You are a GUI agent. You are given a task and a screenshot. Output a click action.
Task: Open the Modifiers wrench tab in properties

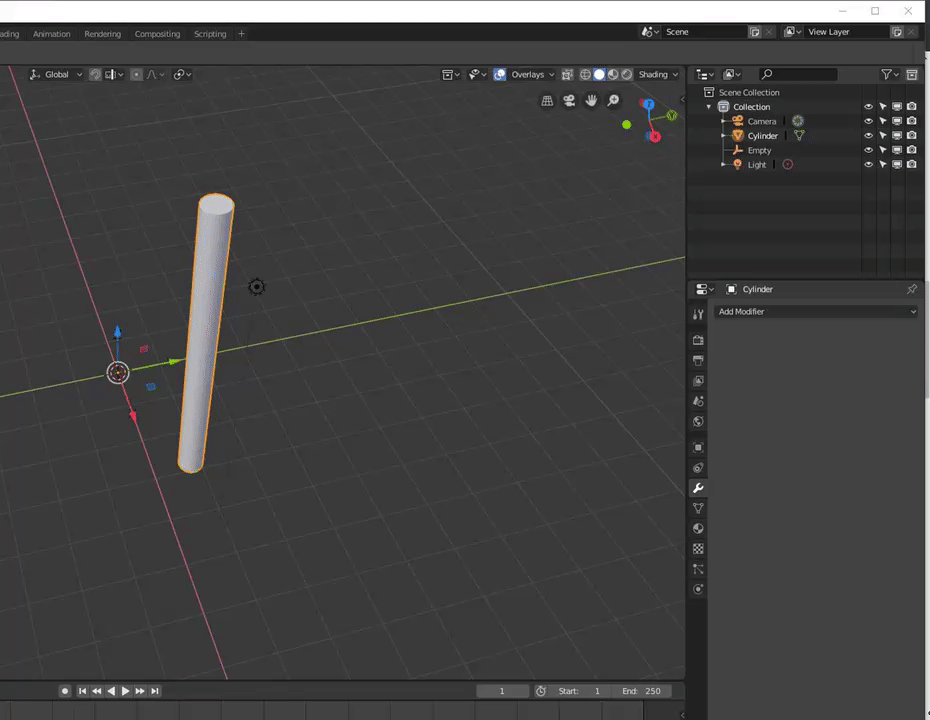(x=698, y=488)
